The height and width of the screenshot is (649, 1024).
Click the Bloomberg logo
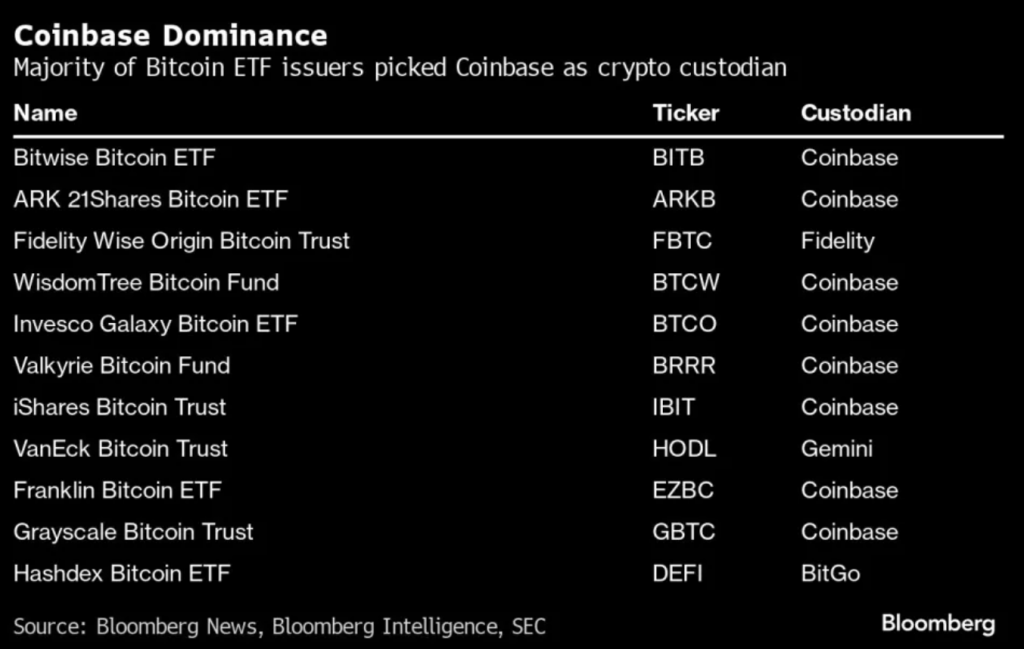point(938,624)
